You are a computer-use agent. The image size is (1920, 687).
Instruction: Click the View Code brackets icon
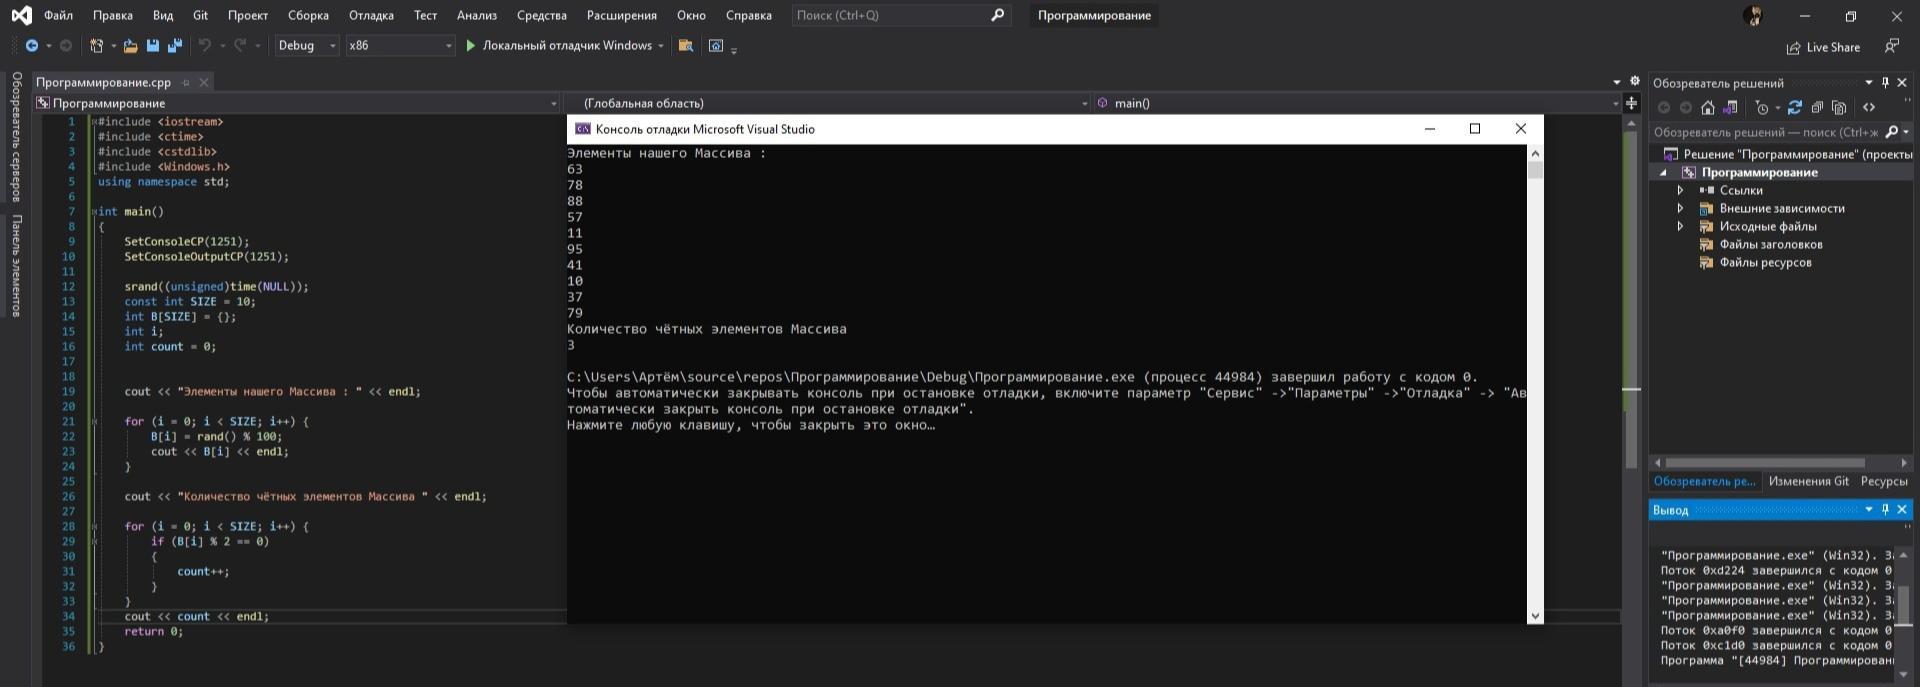tap(1869, 108)
